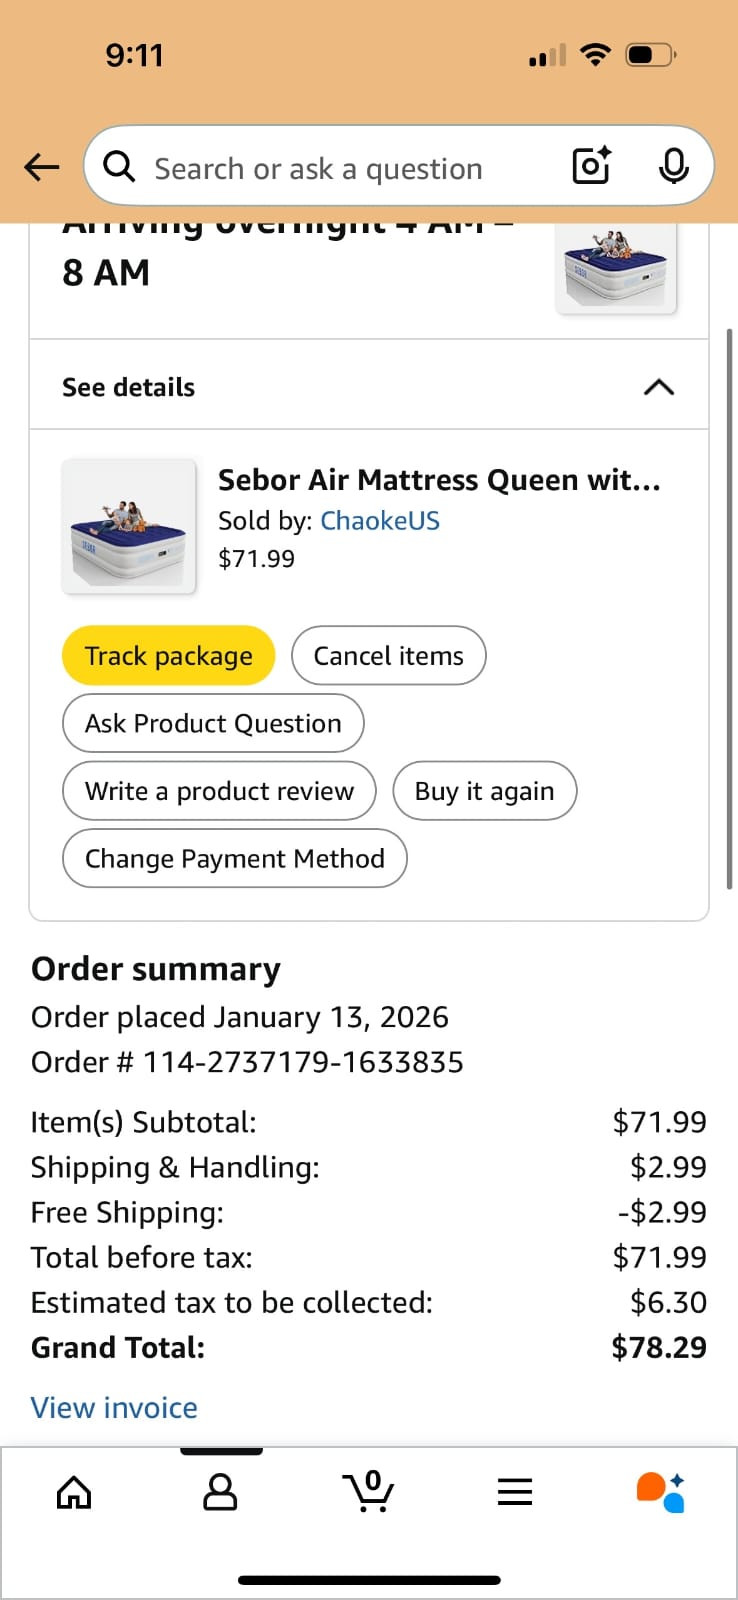Go to Home tab icon

[74, 1493]
